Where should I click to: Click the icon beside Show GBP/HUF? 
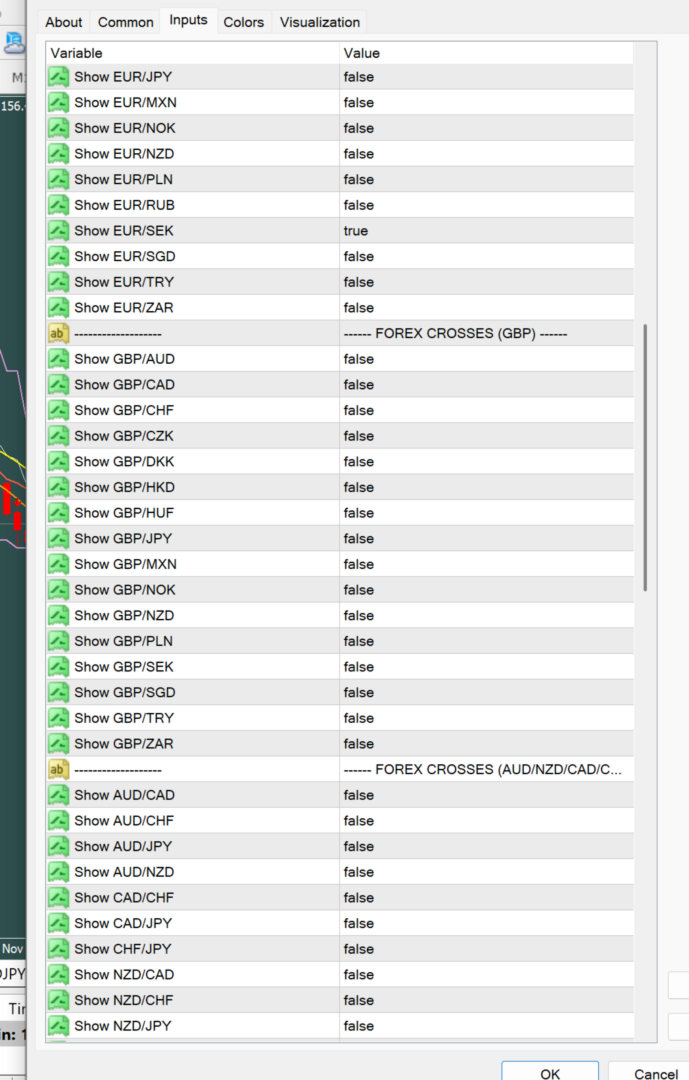coord(59,512)
